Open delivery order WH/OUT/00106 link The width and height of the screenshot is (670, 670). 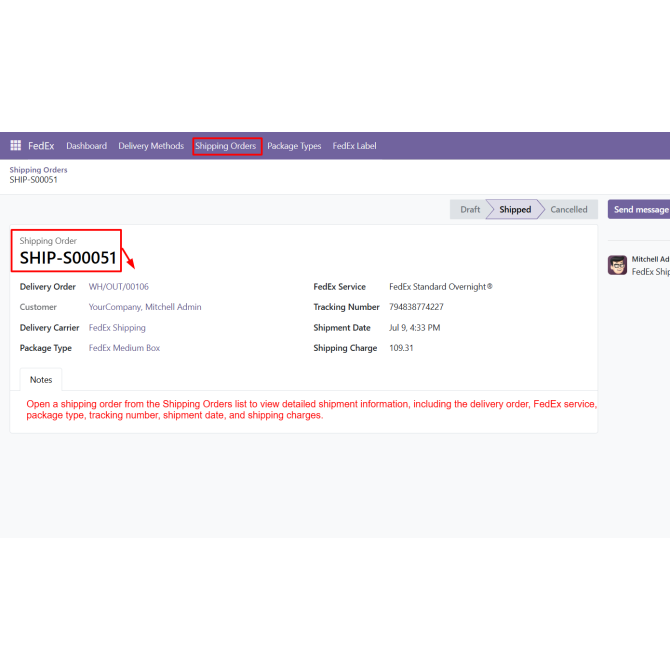[119, 287]
